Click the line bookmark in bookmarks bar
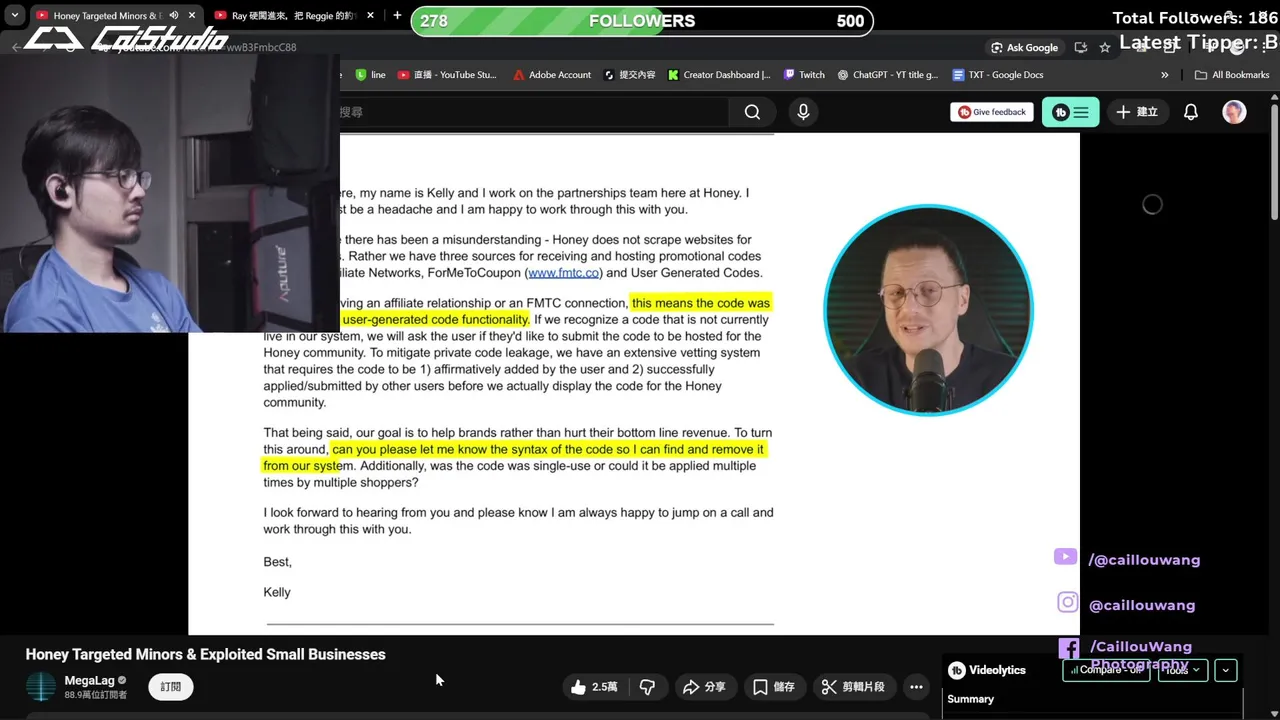The image size is (1280, 720). (370, 75)
